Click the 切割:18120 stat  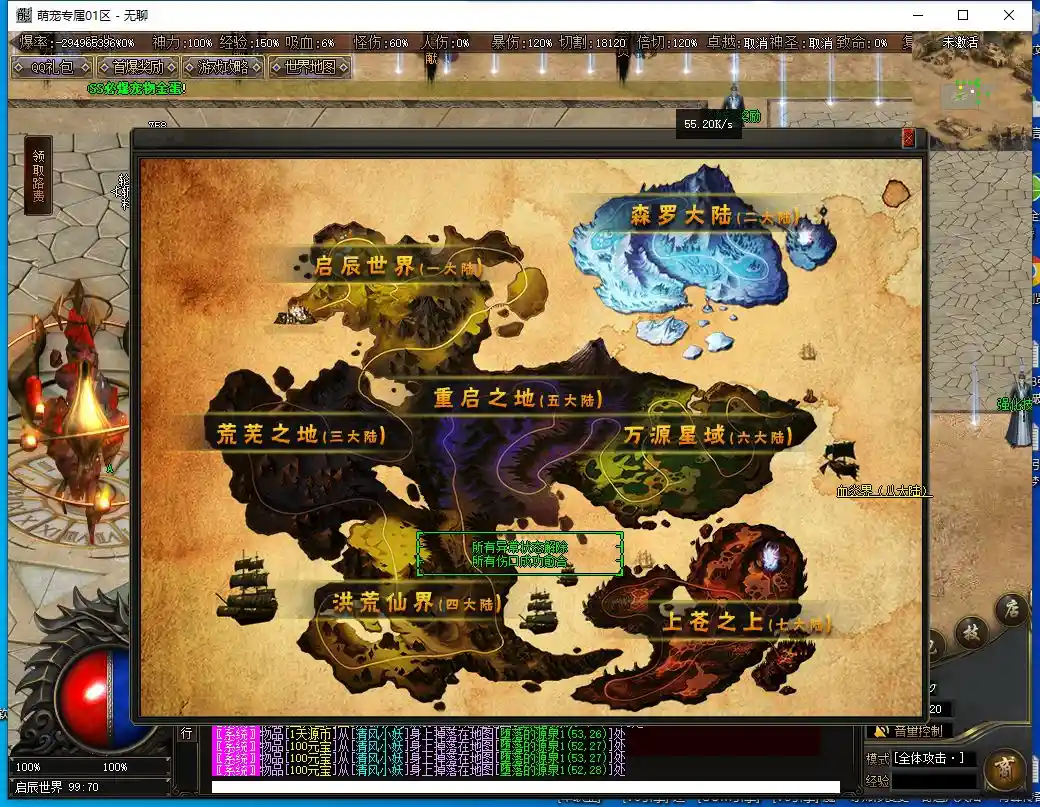coord(592,42)
